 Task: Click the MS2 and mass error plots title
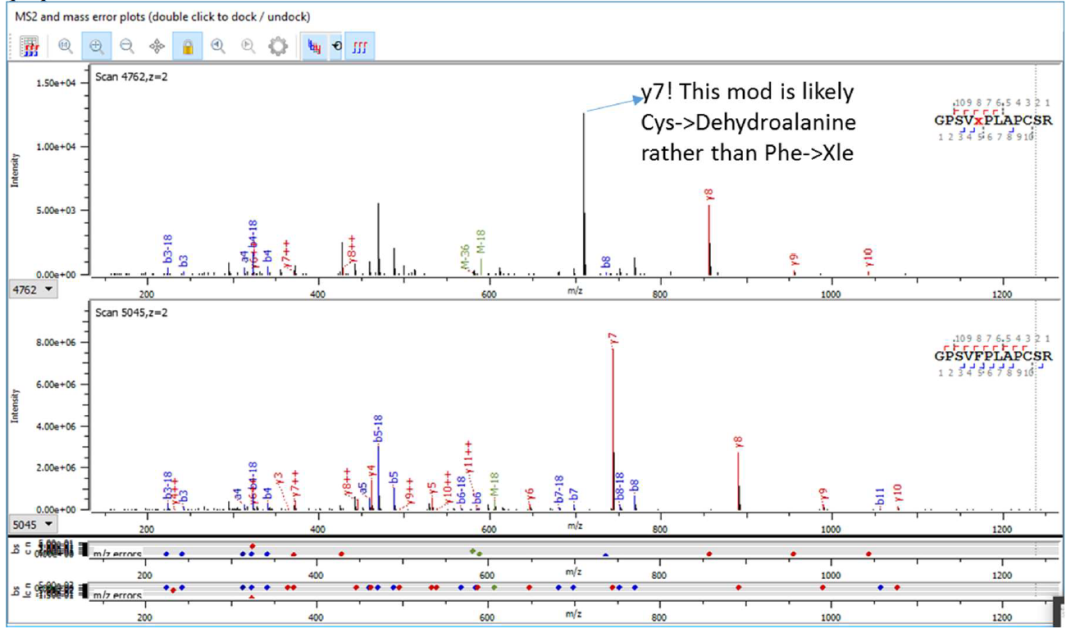coord(163,17)
